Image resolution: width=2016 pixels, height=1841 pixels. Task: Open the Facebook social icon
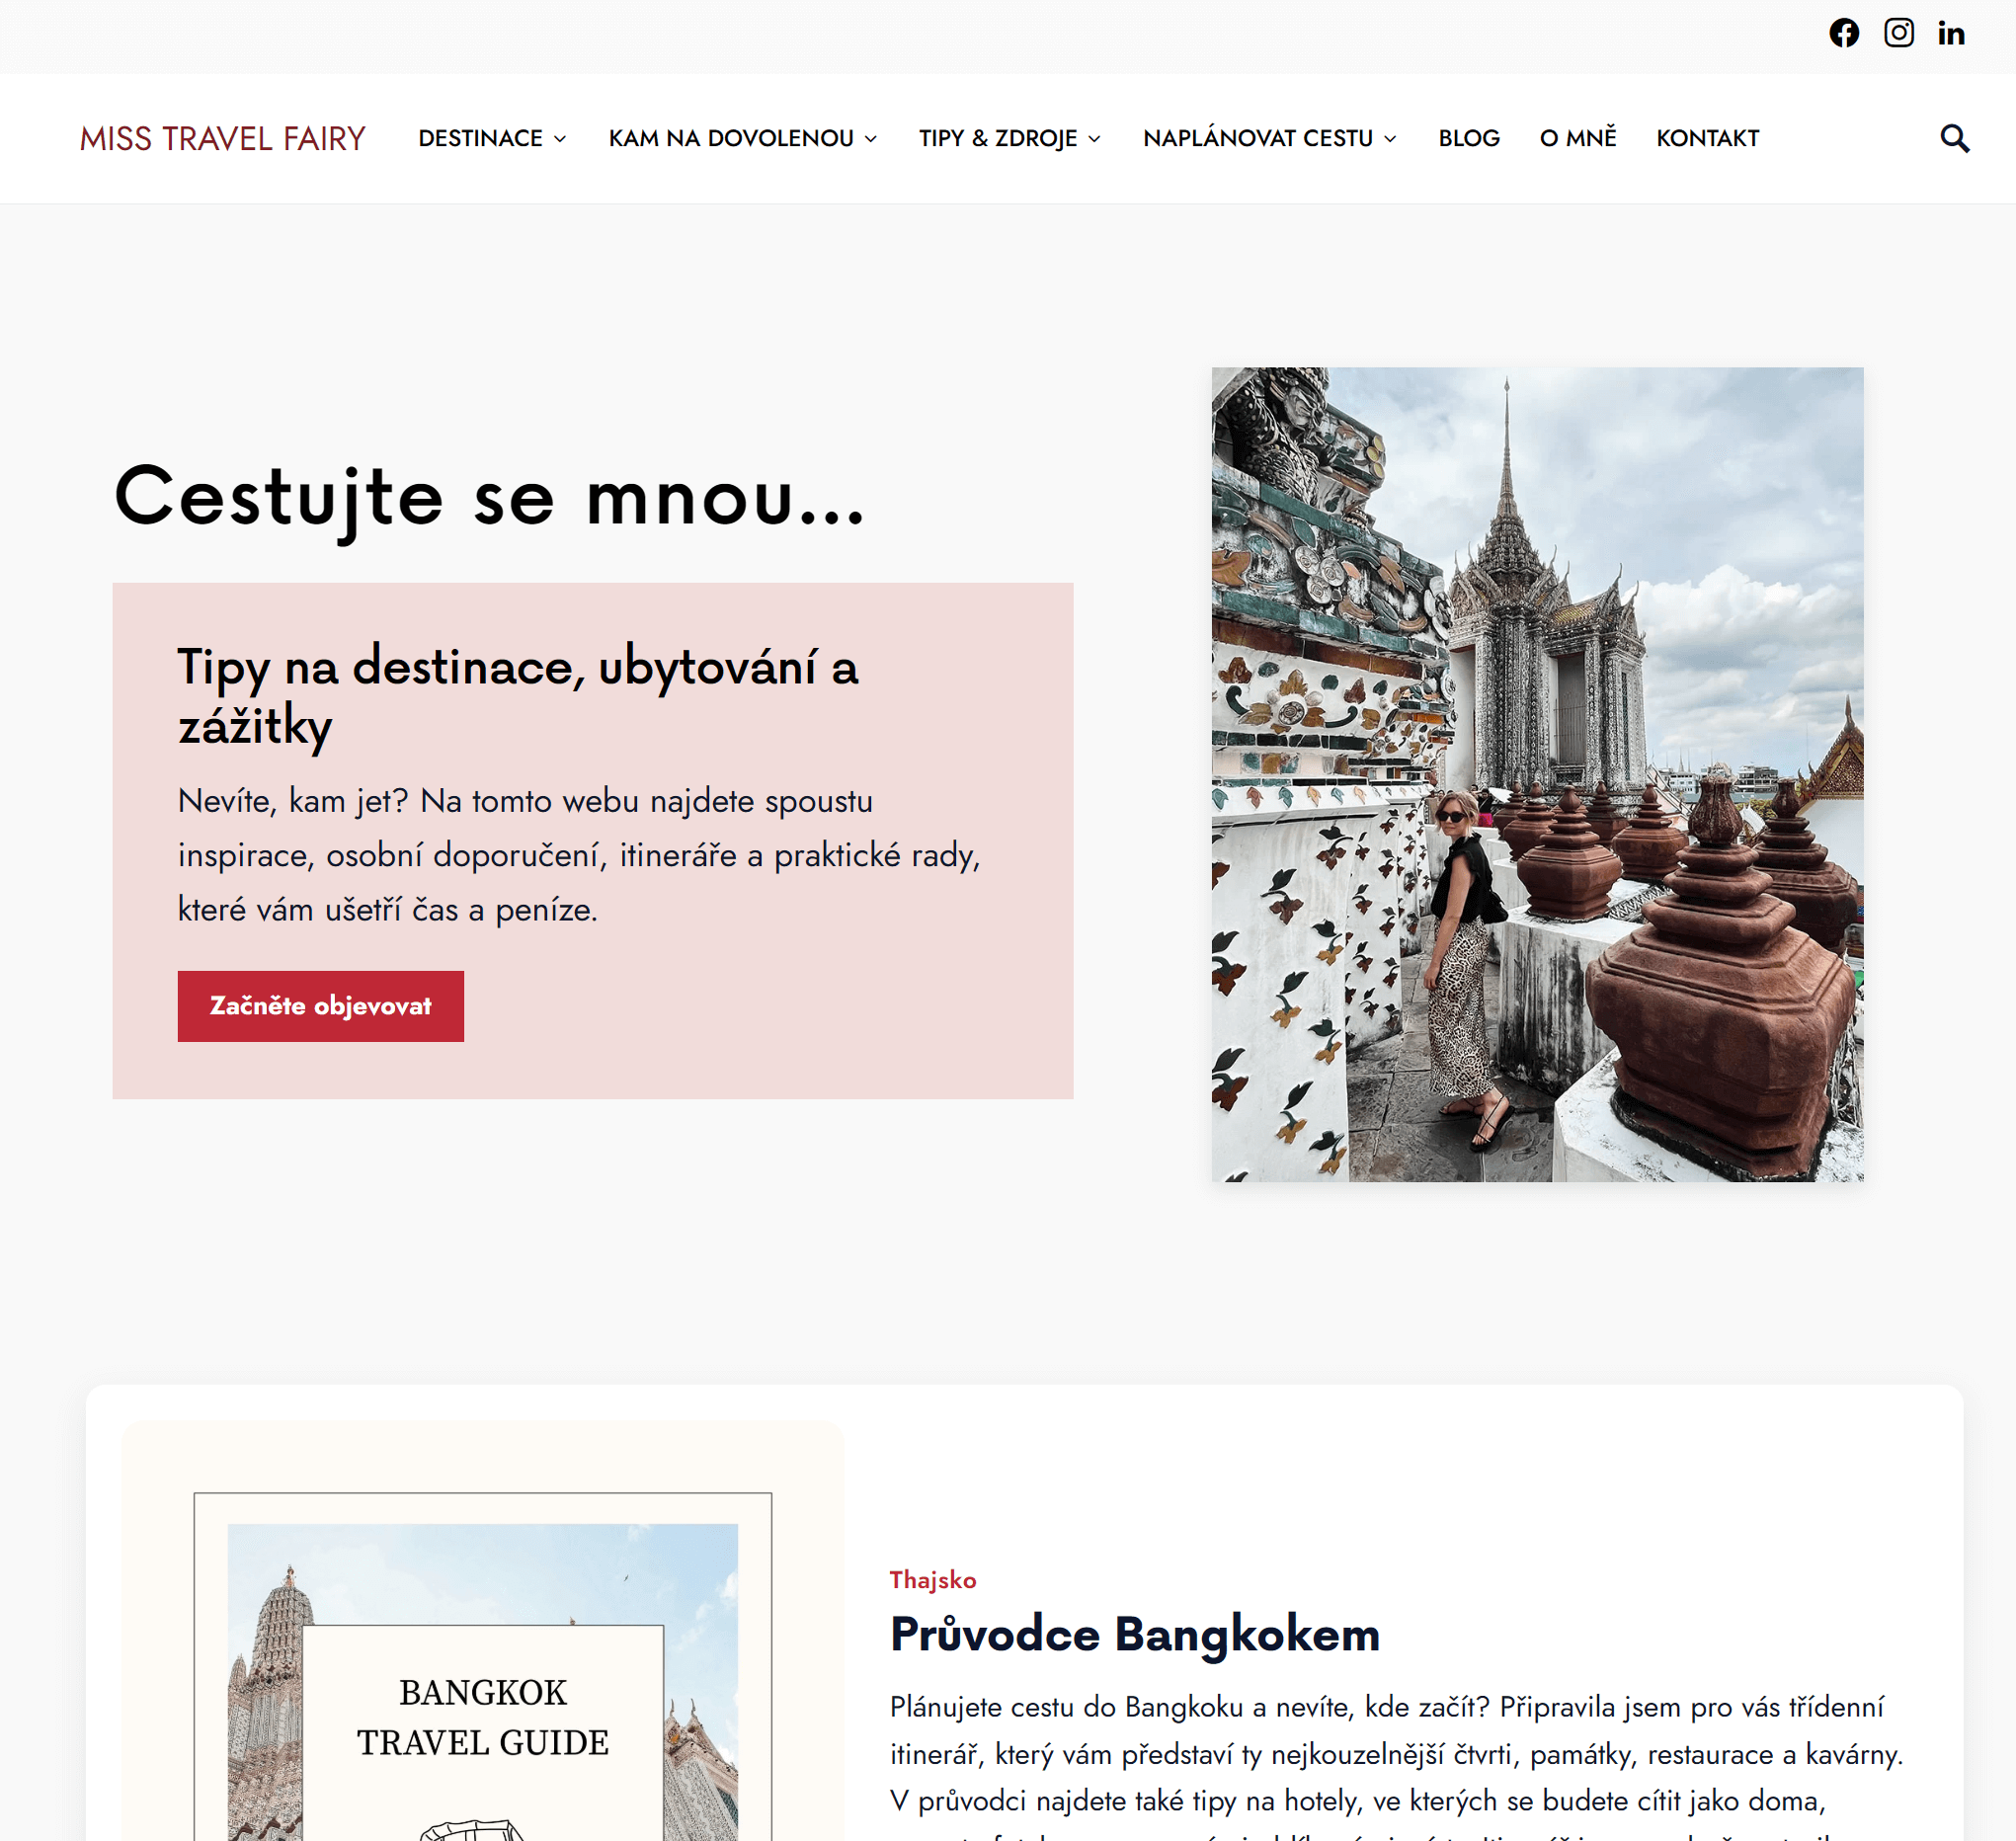coord(1844,33)
